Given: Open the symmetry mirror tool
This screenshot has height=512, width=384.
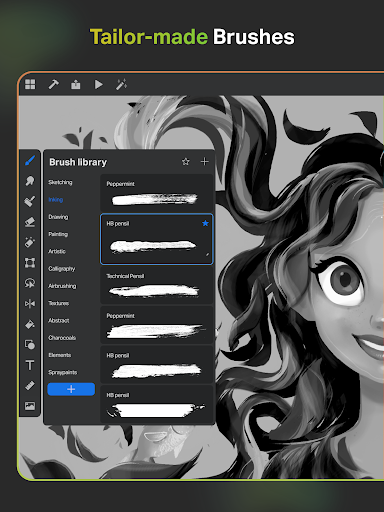Looking at the screenshot, I should 30,304.
